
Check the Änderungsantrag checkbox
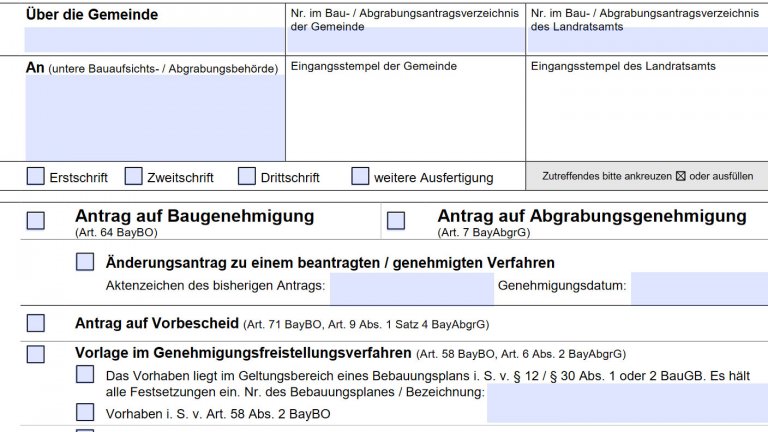(x=85, y=263)
